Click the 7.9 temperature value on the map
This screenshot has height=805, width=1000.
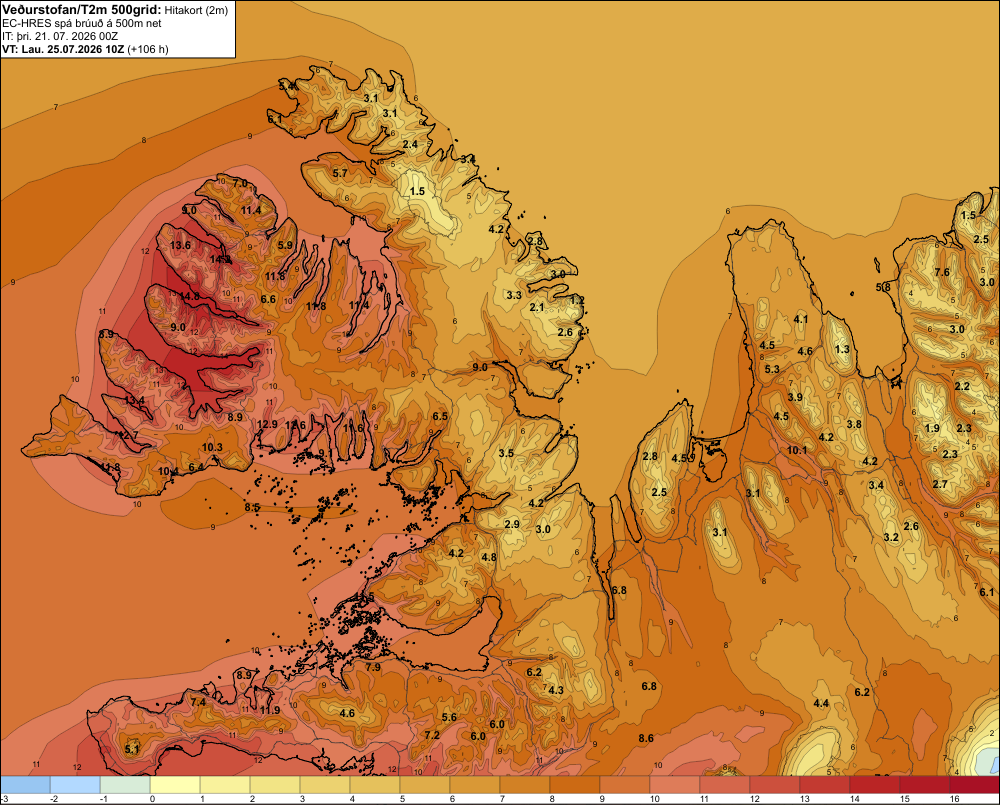(373, 667)
